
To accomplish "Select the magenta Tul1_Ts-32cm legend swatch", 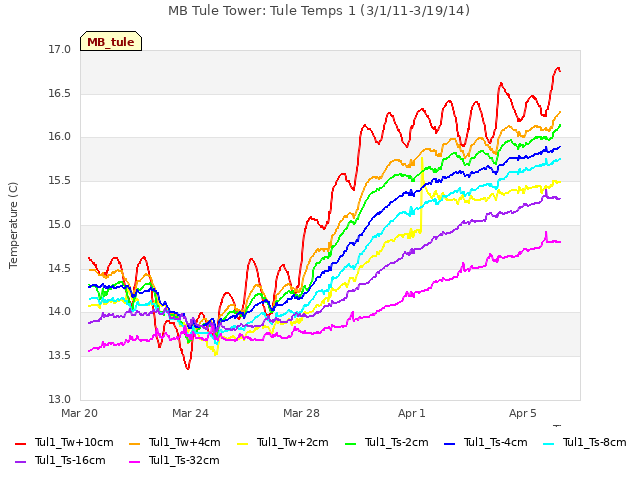I will pyautogui.click(x=134, y=462).
